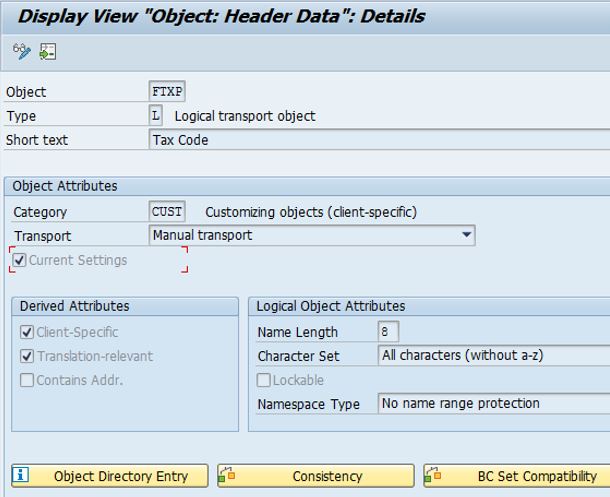Click the Consistency button

click(x=316, y=476)
